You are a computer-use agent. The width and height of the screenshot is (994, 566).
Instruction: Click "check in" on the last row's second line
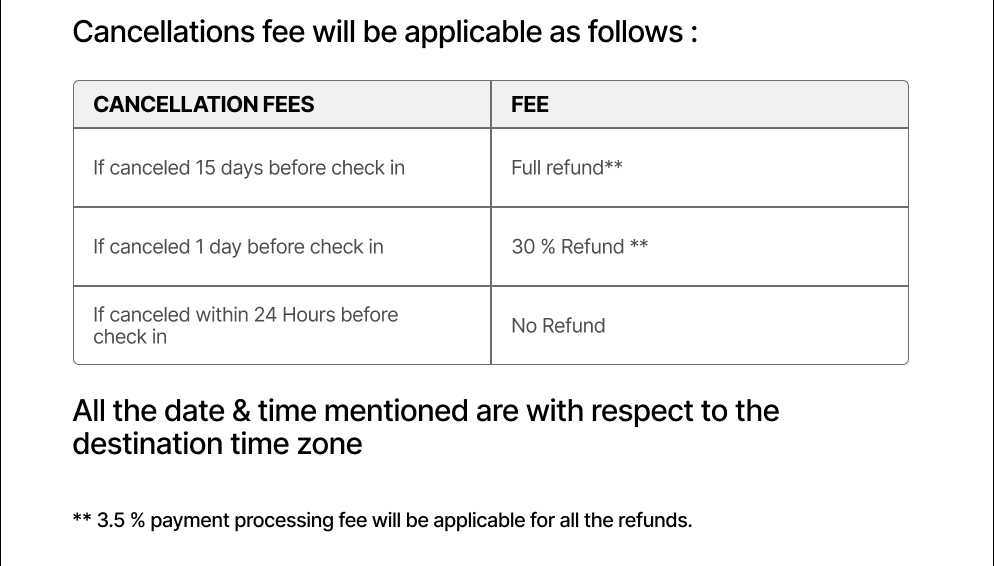pos(130,337)
